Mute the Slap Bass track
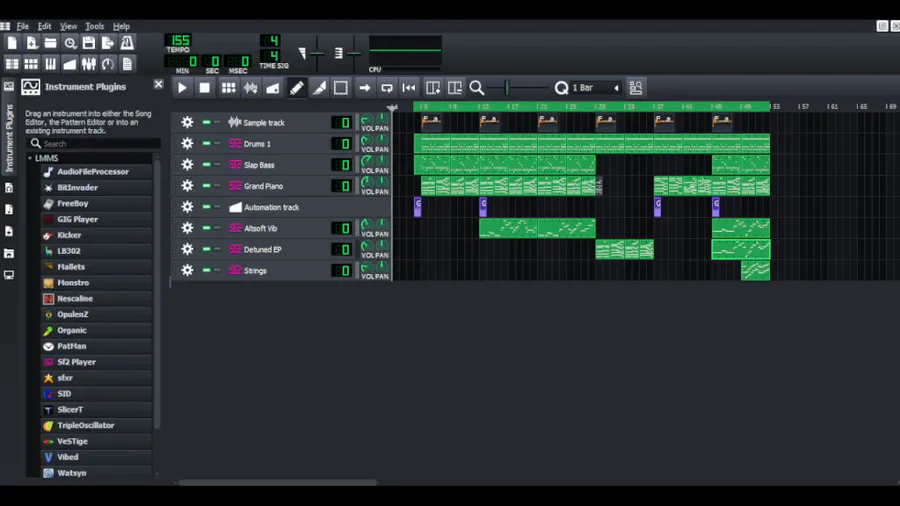 [206, 165]
